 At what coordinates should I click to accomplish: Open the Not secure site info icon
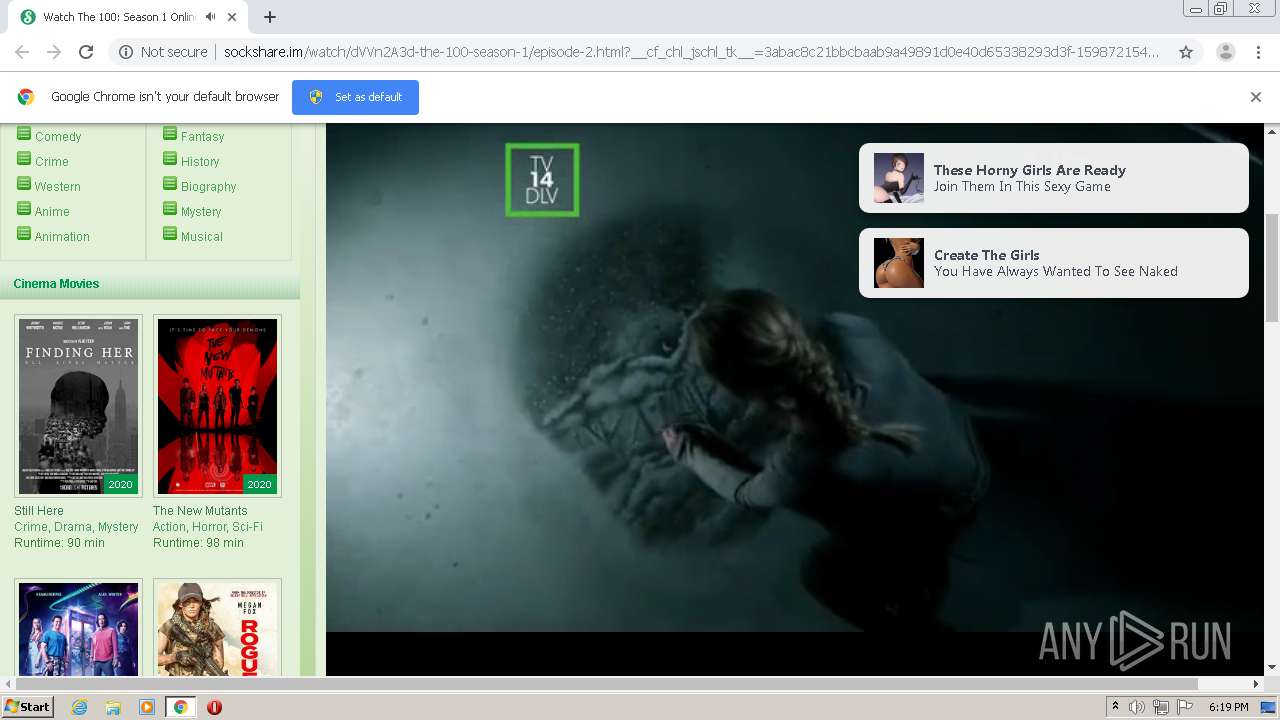pos(126,52)
